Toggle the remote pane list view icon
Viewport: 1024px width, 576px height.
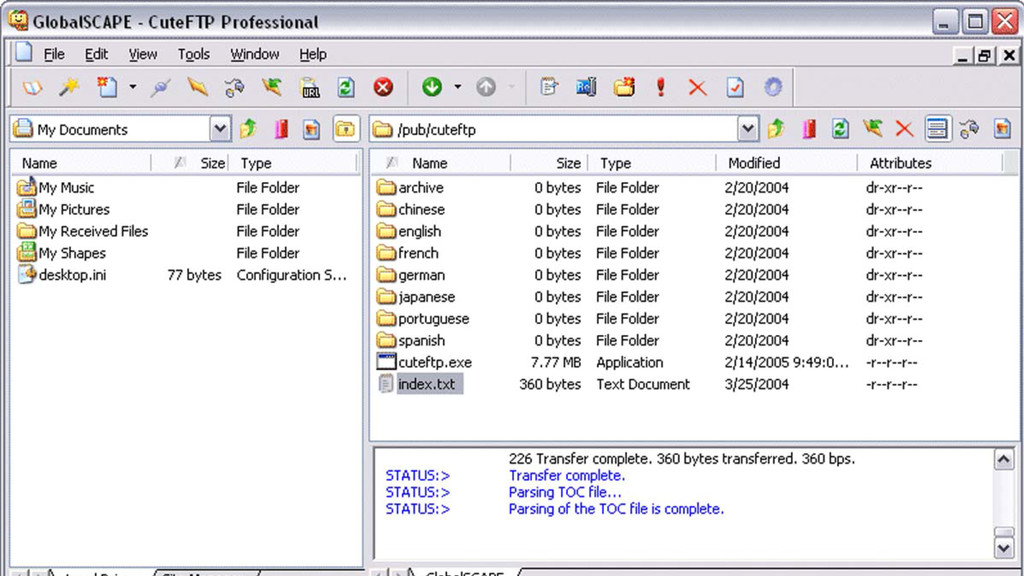coord(937,129)
